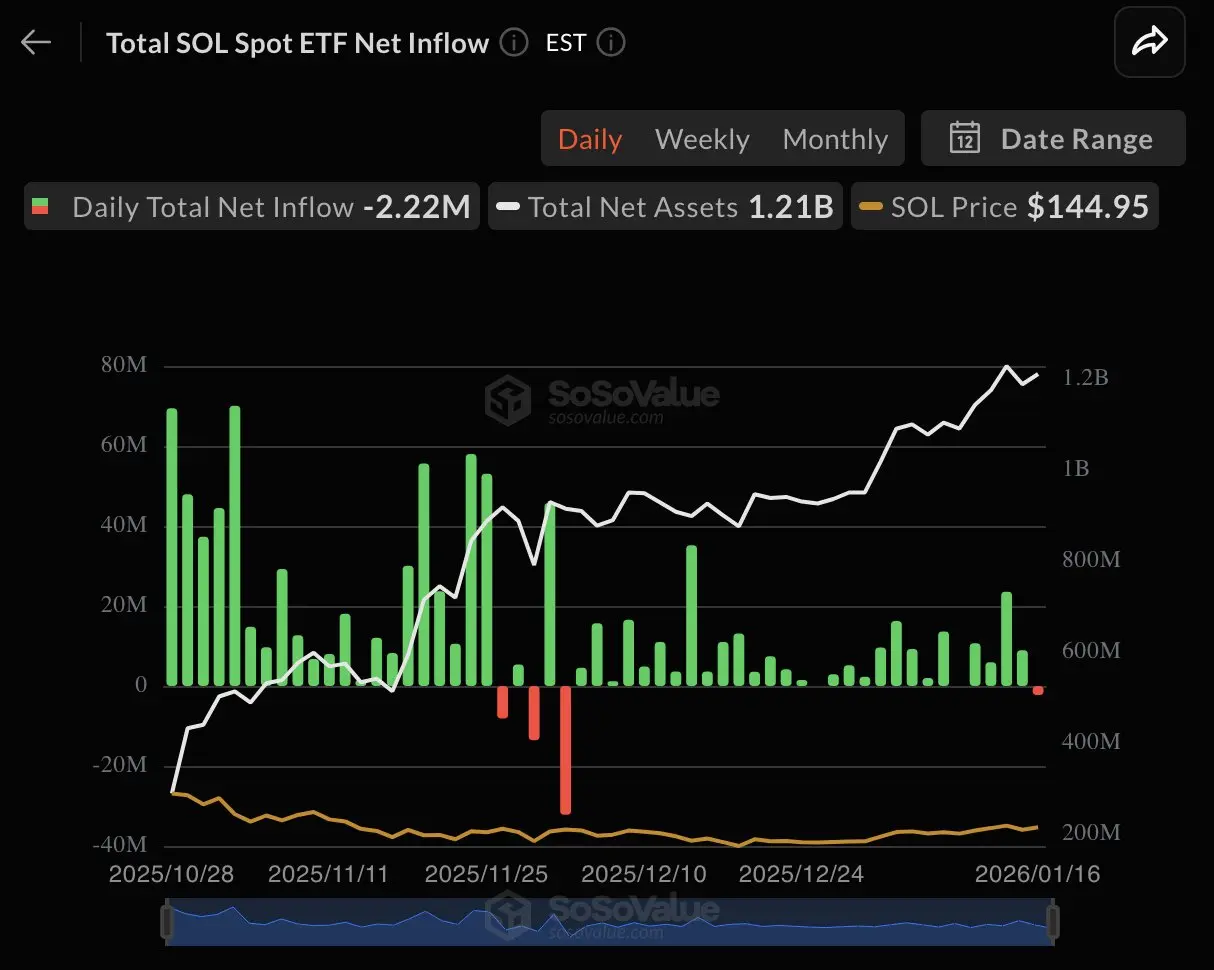
Task: Click the 2025/12/10 x-axis date label
Action: [x=644, y=874]
